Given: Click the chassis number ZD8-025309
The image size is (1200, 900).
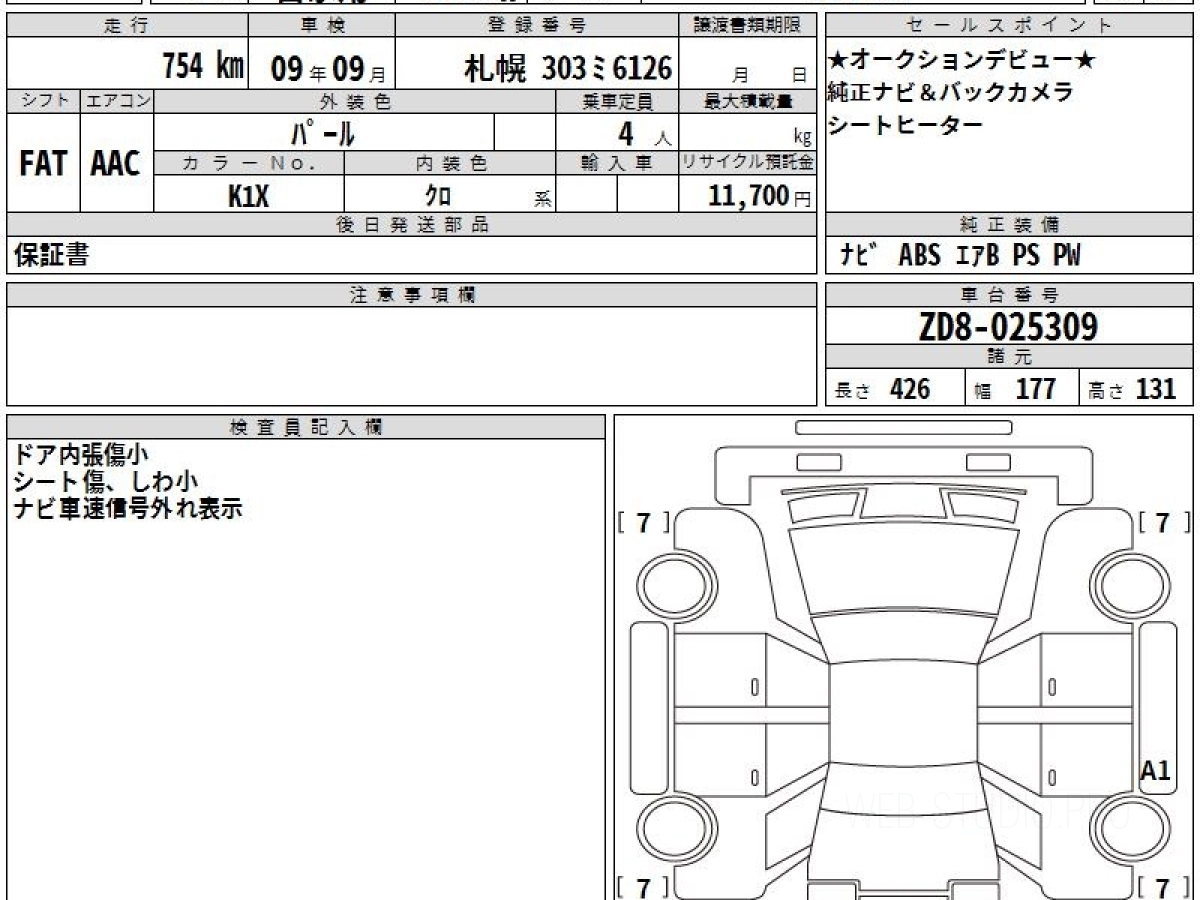Looking at the screenshot, I should tap(1008, 327).
